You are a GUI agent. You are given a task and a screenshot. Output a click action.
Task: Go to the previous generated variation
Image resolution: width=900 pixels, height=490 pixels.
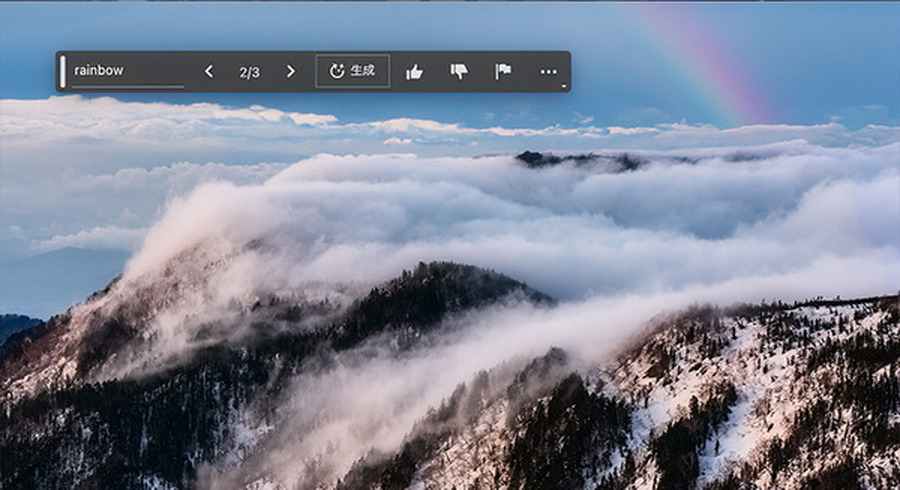pos(209,71)
